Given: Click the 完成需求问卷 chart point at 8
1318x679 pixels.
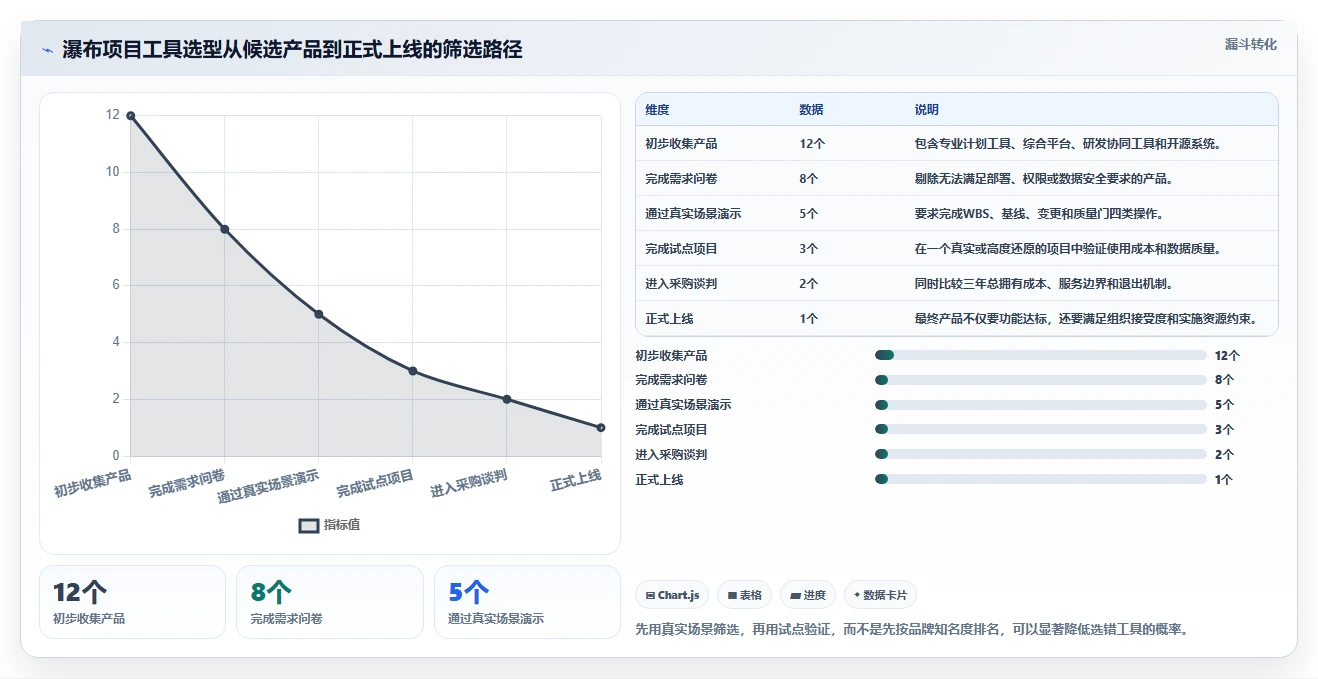Looking at the screenshot, I should coord(224,229).
